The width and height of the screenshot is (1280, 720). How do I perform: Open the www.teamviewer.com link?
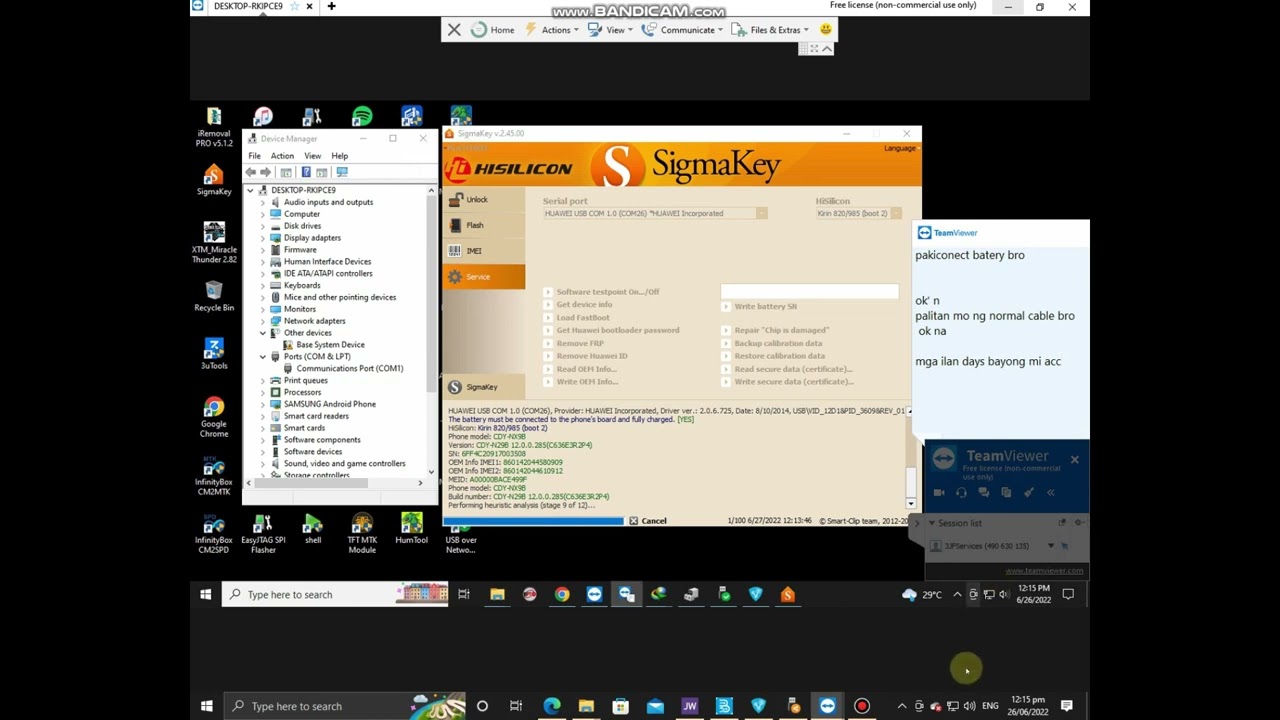(x=1044, y=571)
